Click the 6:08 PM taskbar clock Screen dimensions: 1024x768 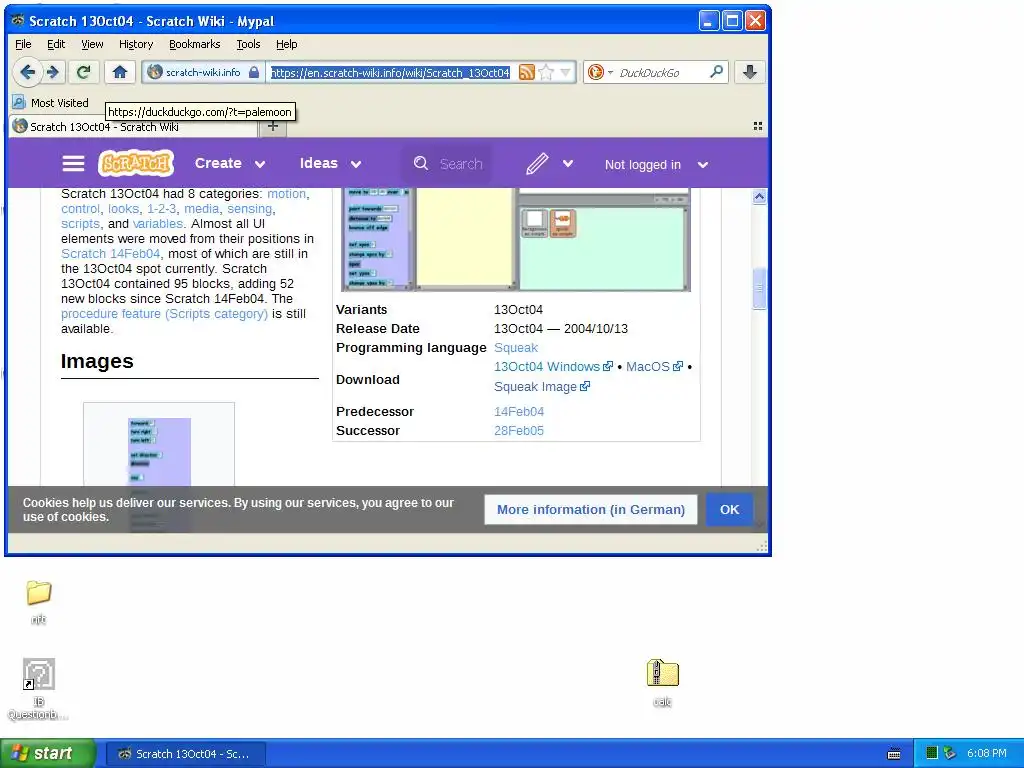[x=987, y=753]
